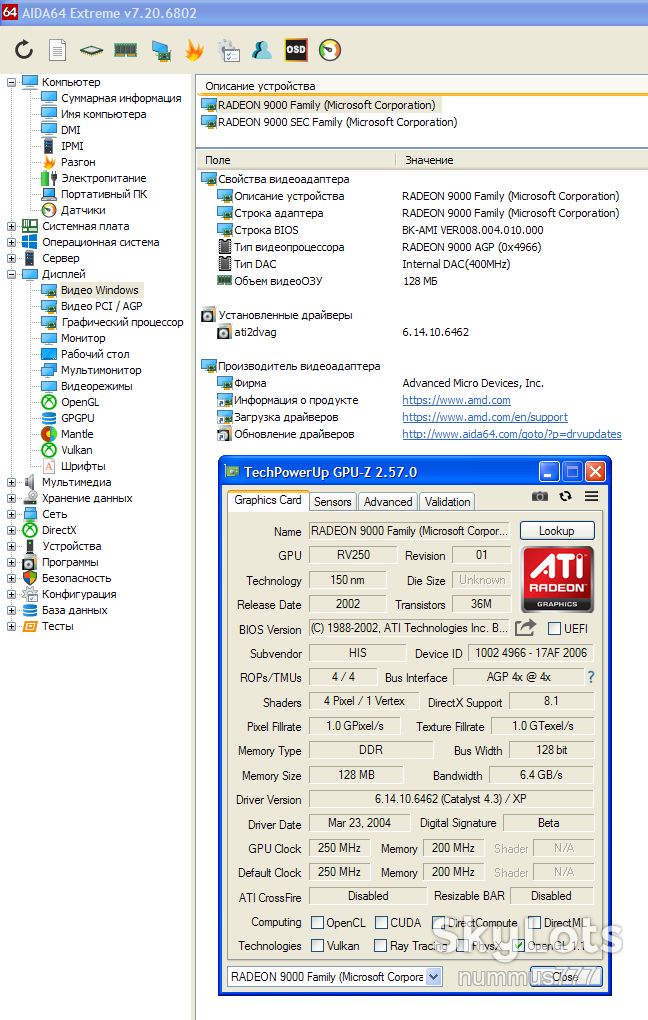Toggle the PhysX checkbox
The height and width of the screenshot is (1020, 648).
[463, 945]
